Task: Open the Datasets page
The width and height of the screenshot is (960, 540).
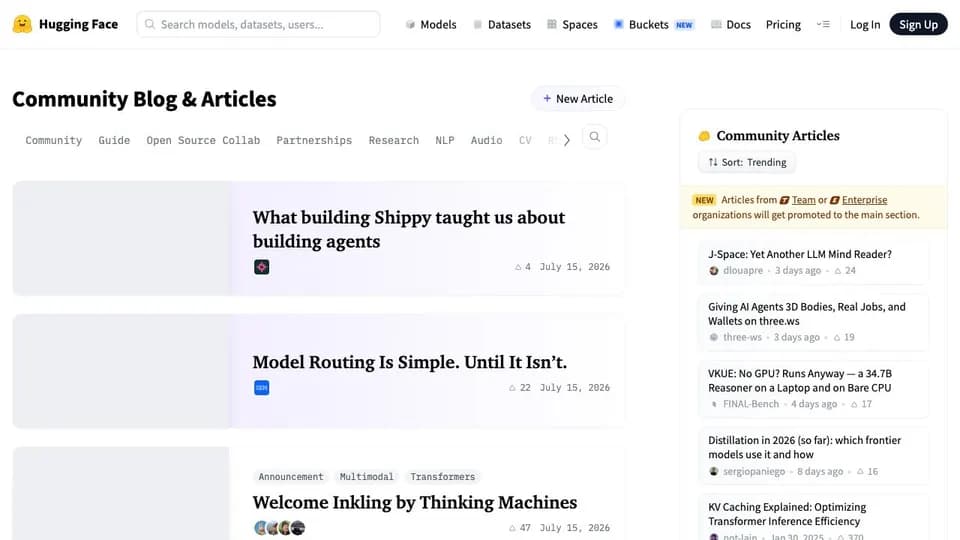Action: pyautogui.click(x=502, y=24)
